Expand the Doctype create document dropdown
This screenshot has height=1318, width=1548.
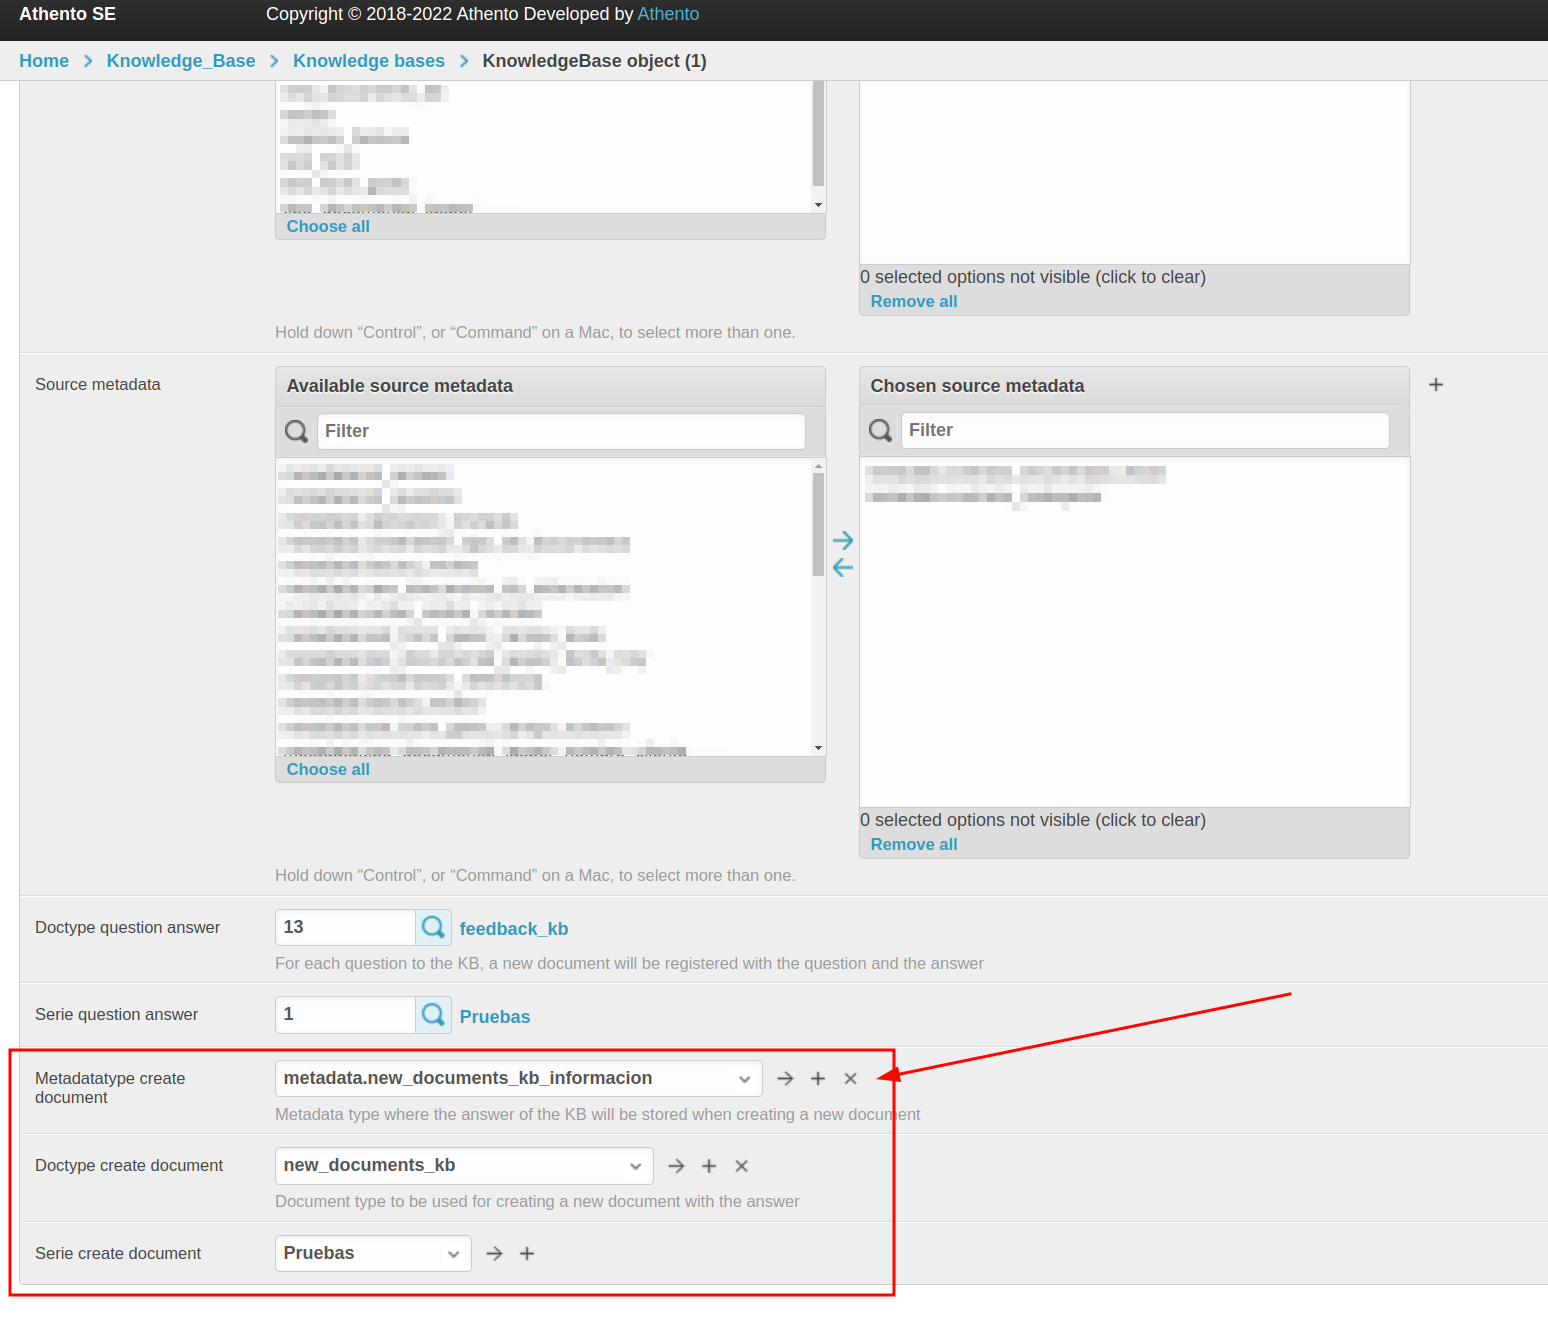point(464,1166)
